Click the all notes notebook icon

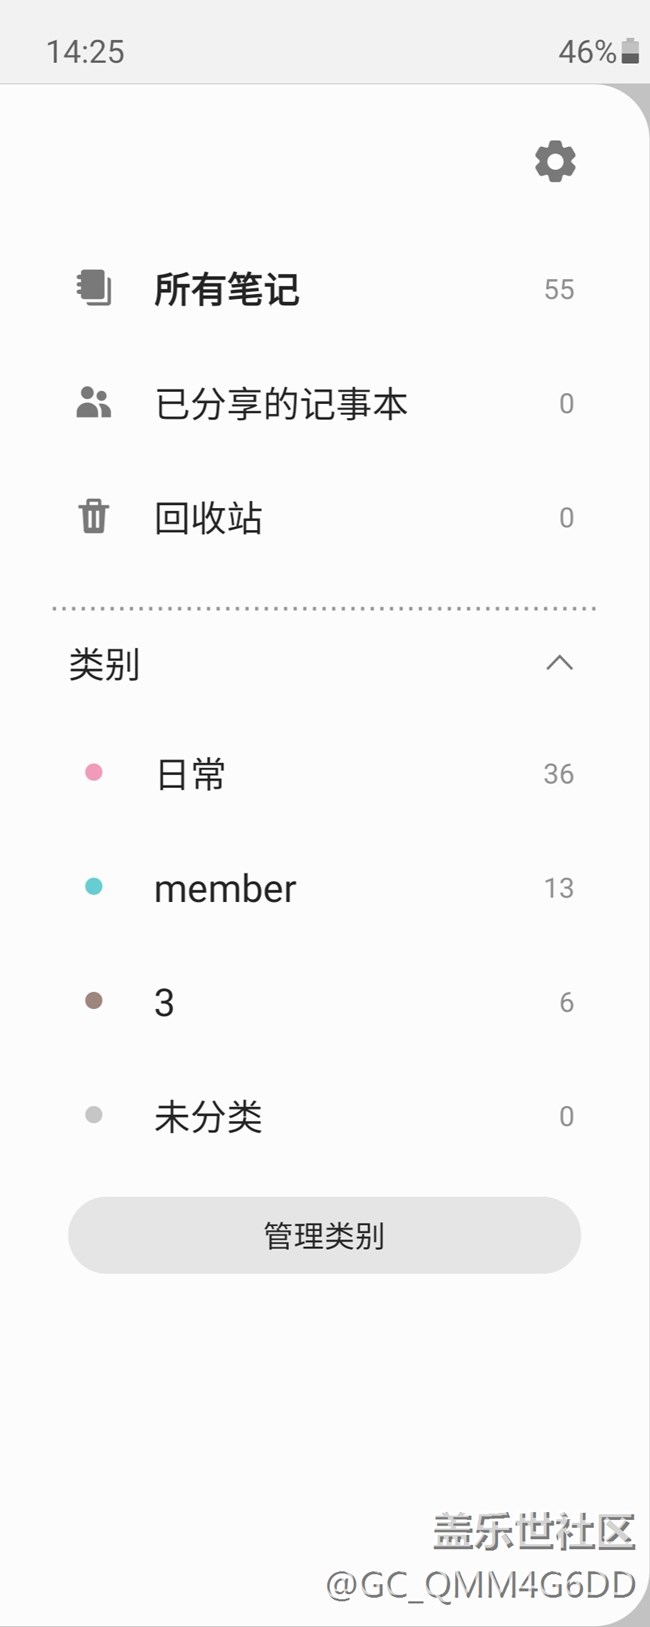coord(94,289)
